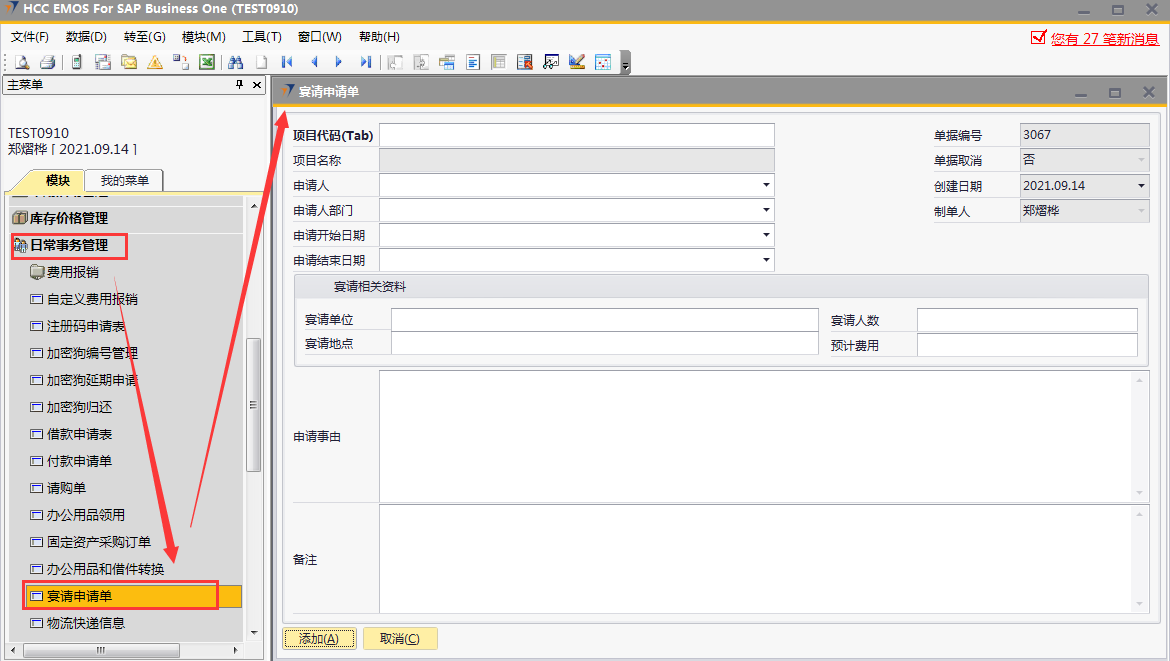Go to the next record arrow icon

coord(339,62)
